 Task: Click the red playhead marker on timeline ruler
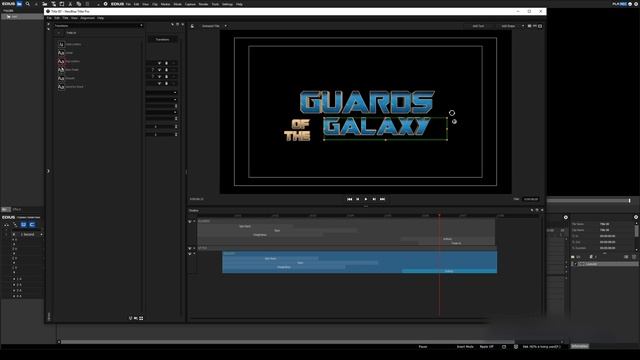pos(439,215)
